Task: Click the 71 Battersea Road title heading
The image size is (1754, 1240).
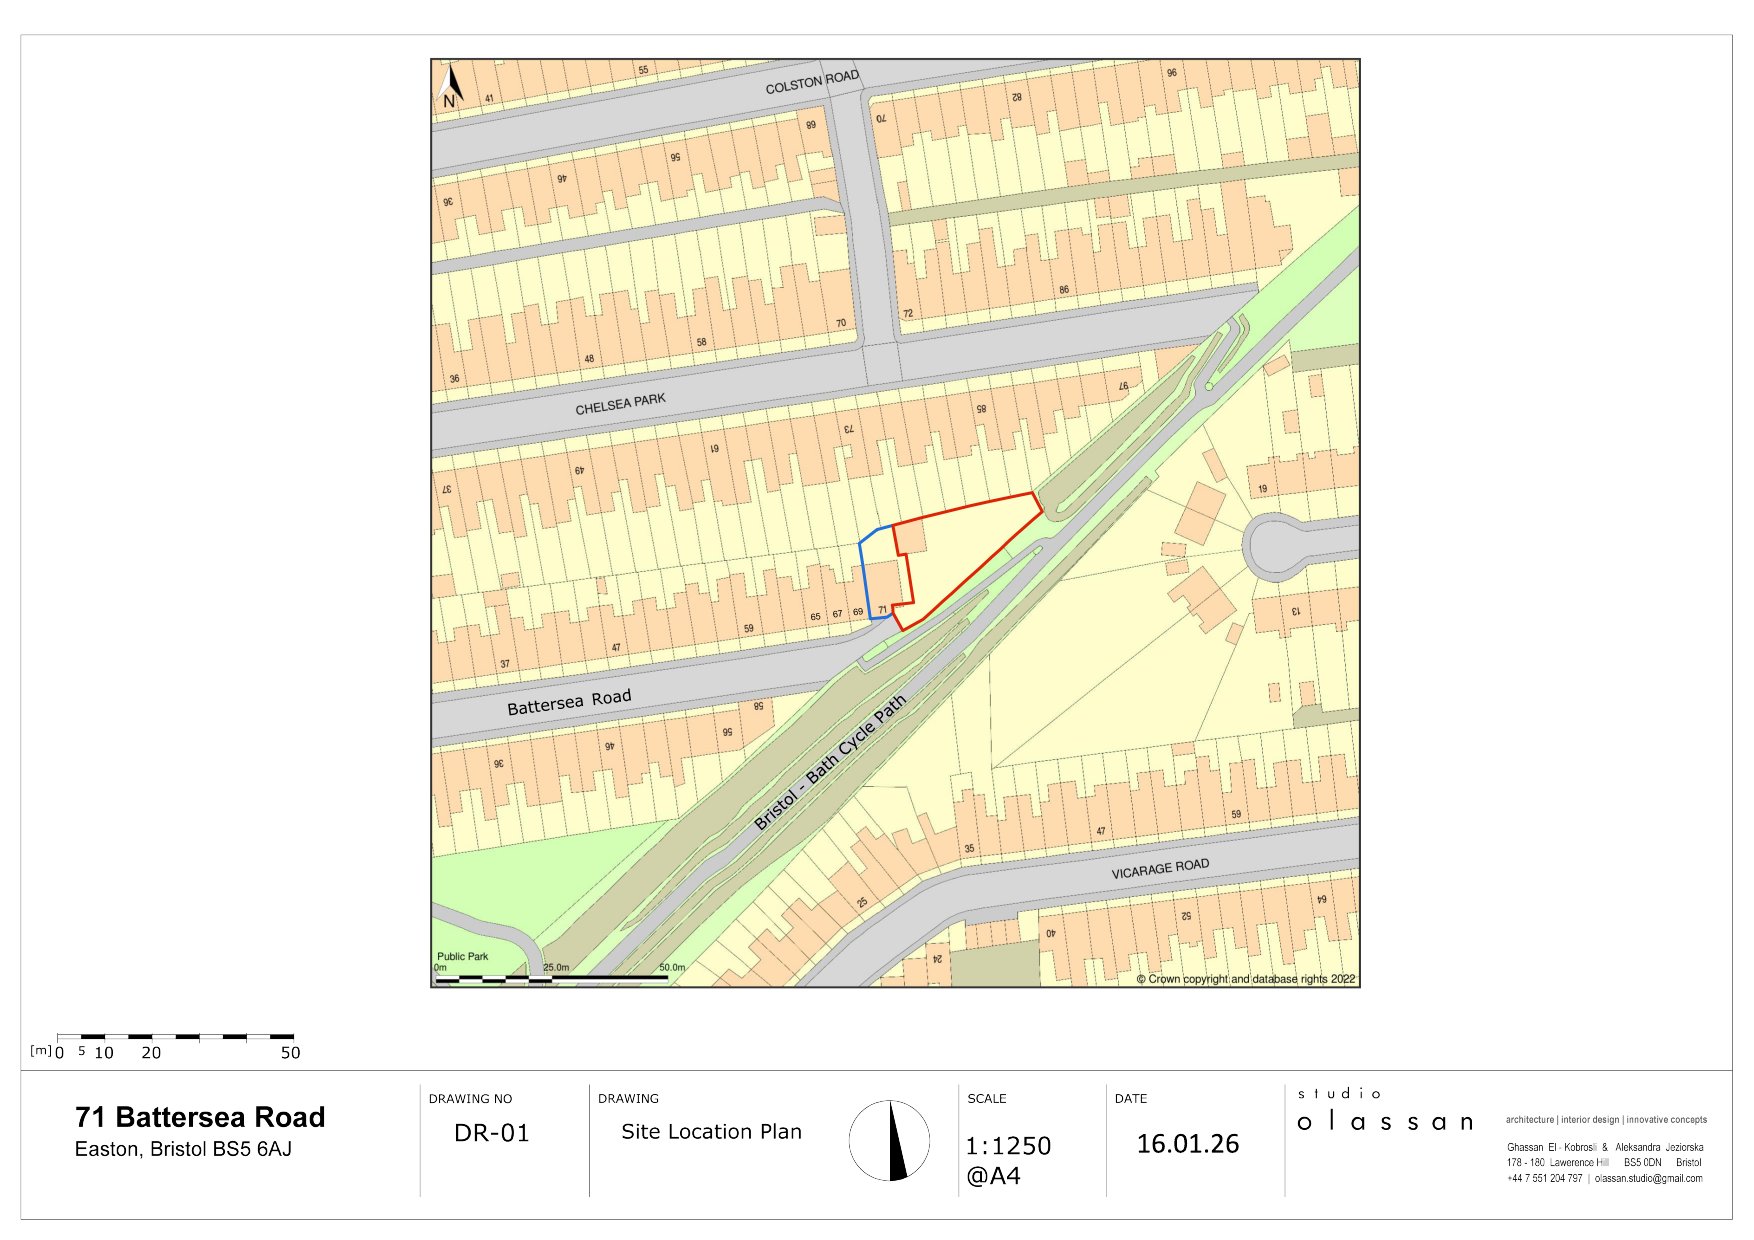Action: tap(200, 1117)
